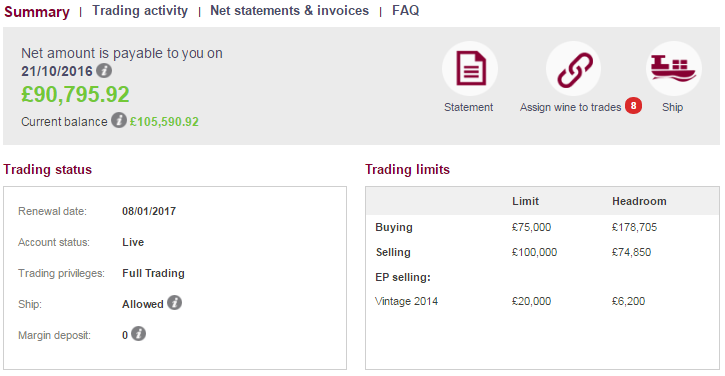Screen dimensions: 725x376
Task: Click the £105,590.92 current balance amount
Action: [x=164, y=122]
